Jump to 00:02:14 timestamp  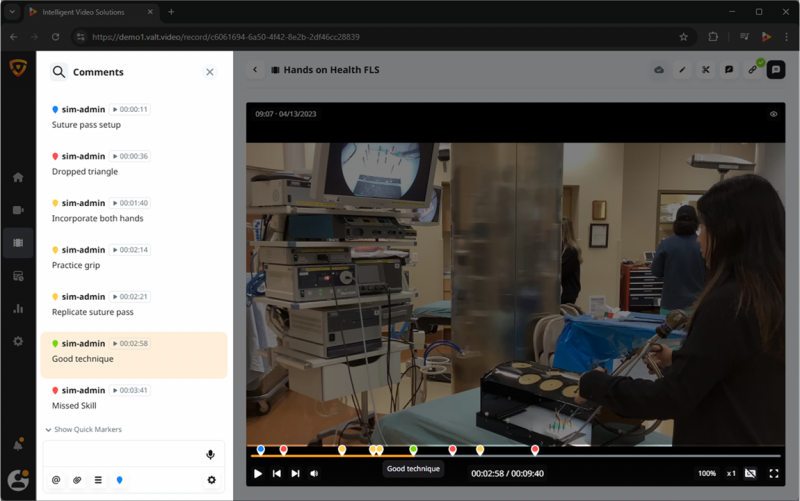tap(130, 250)
